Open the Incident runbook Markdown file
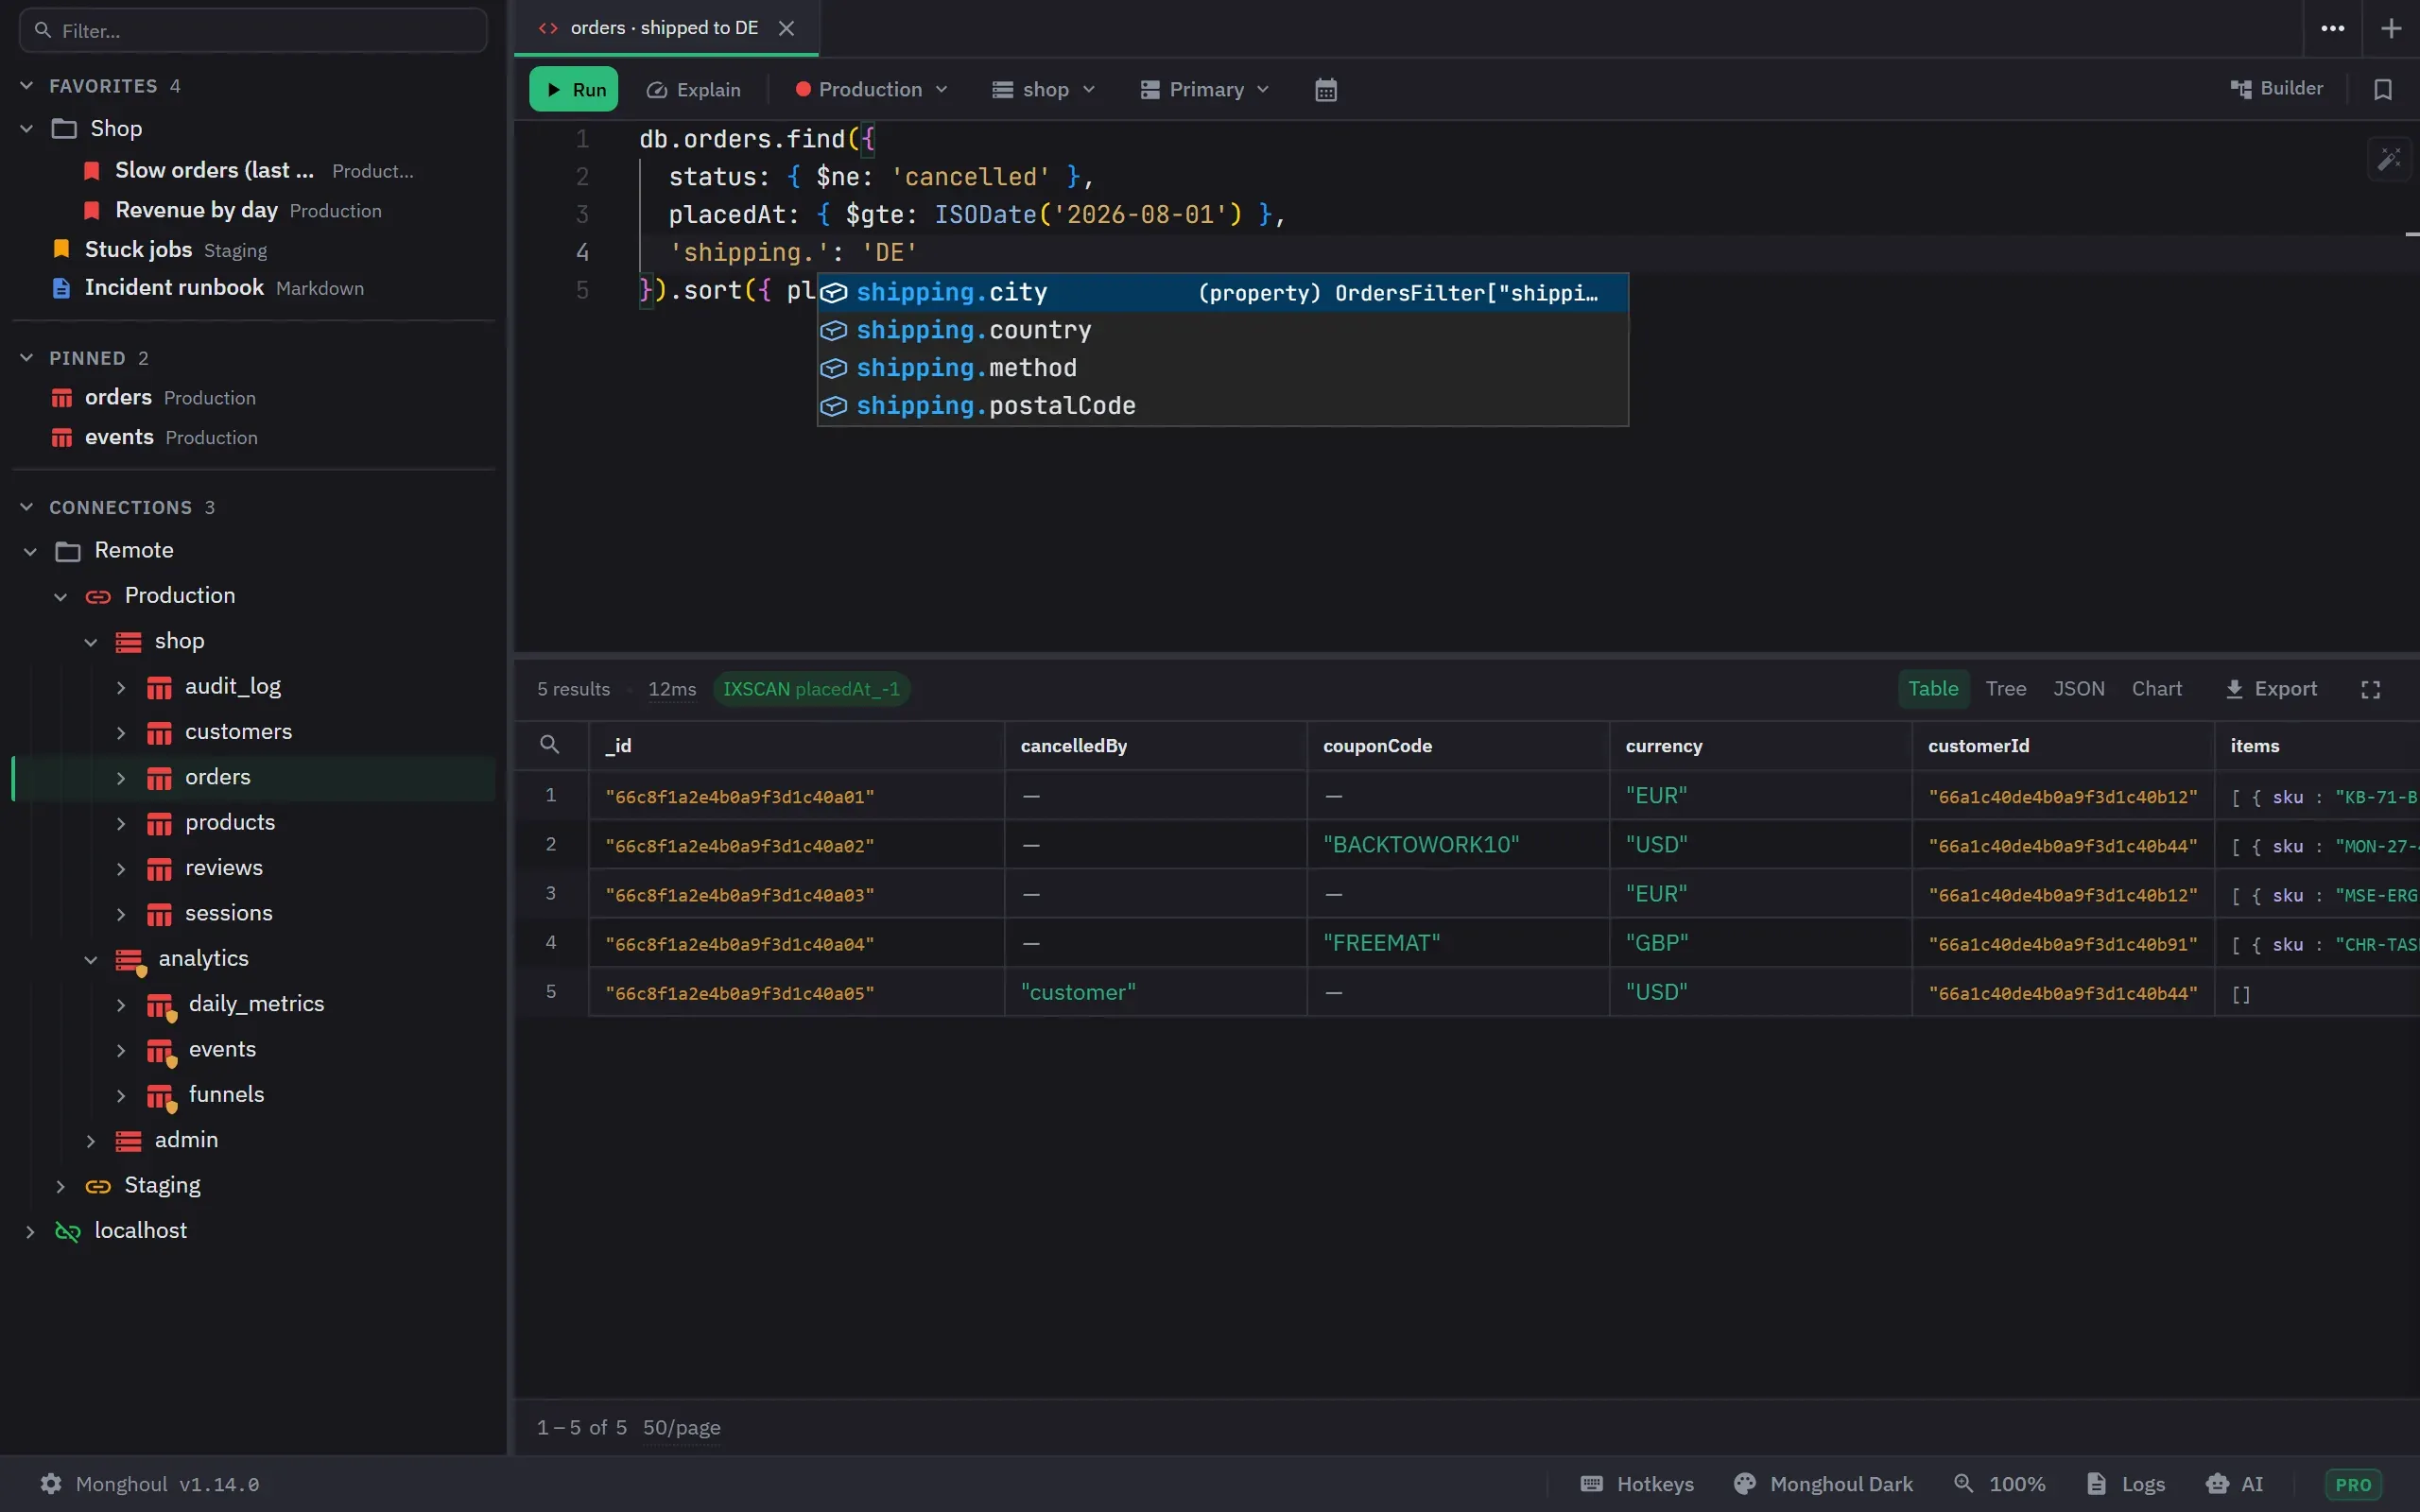 tap(208, 288)
